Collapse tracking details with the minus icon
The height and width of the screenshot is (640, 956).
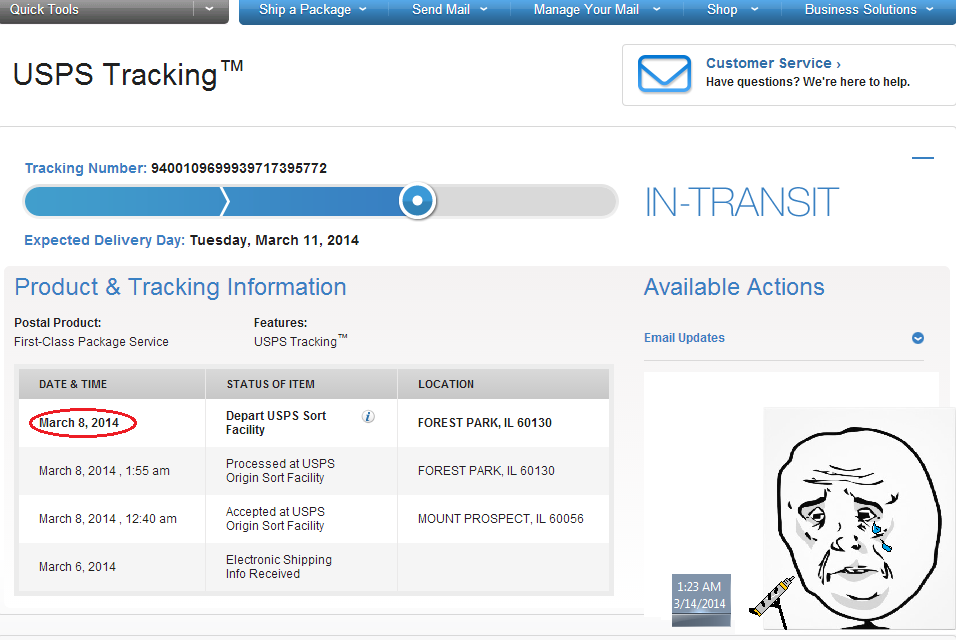922,158
